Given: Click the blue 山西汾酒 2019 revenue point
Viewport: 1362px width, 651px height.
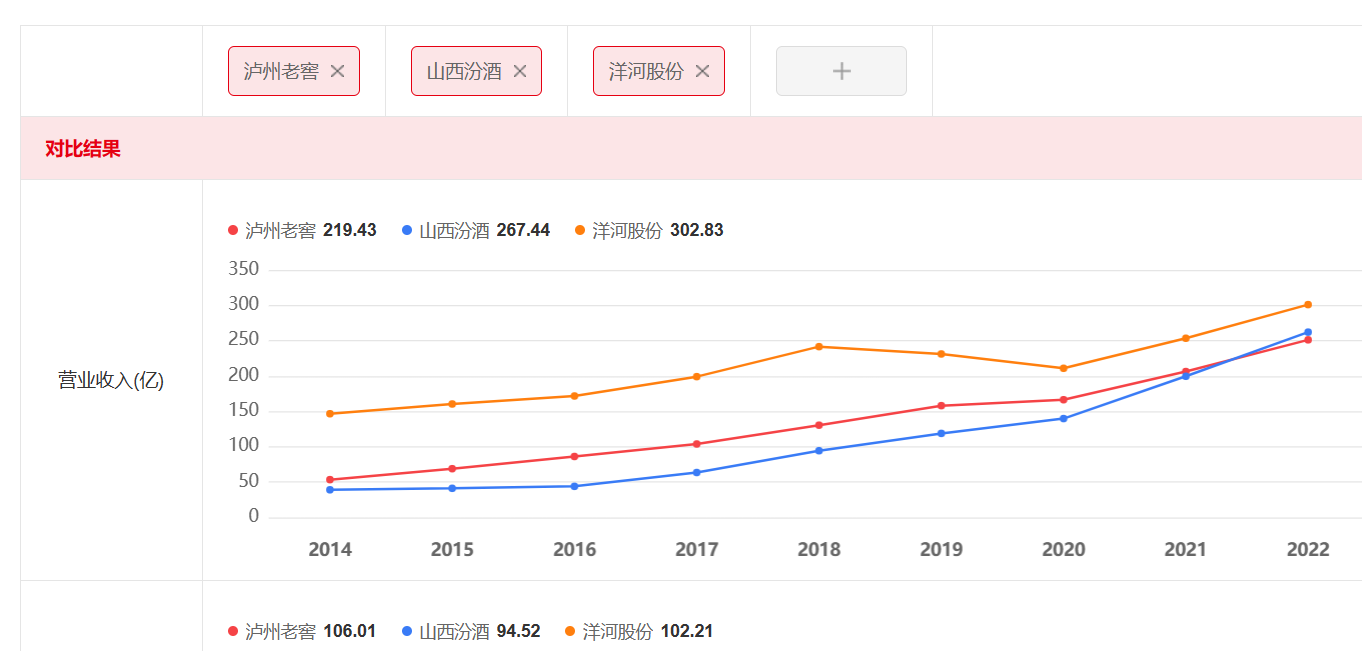Looking at the screenshot, I should pyautogui.click(x=941, y=433).
